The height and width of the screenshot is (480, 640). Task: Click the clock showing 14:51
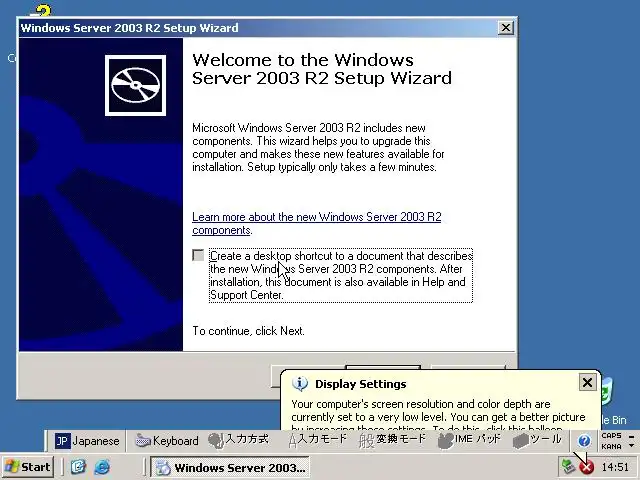(615, 467)
